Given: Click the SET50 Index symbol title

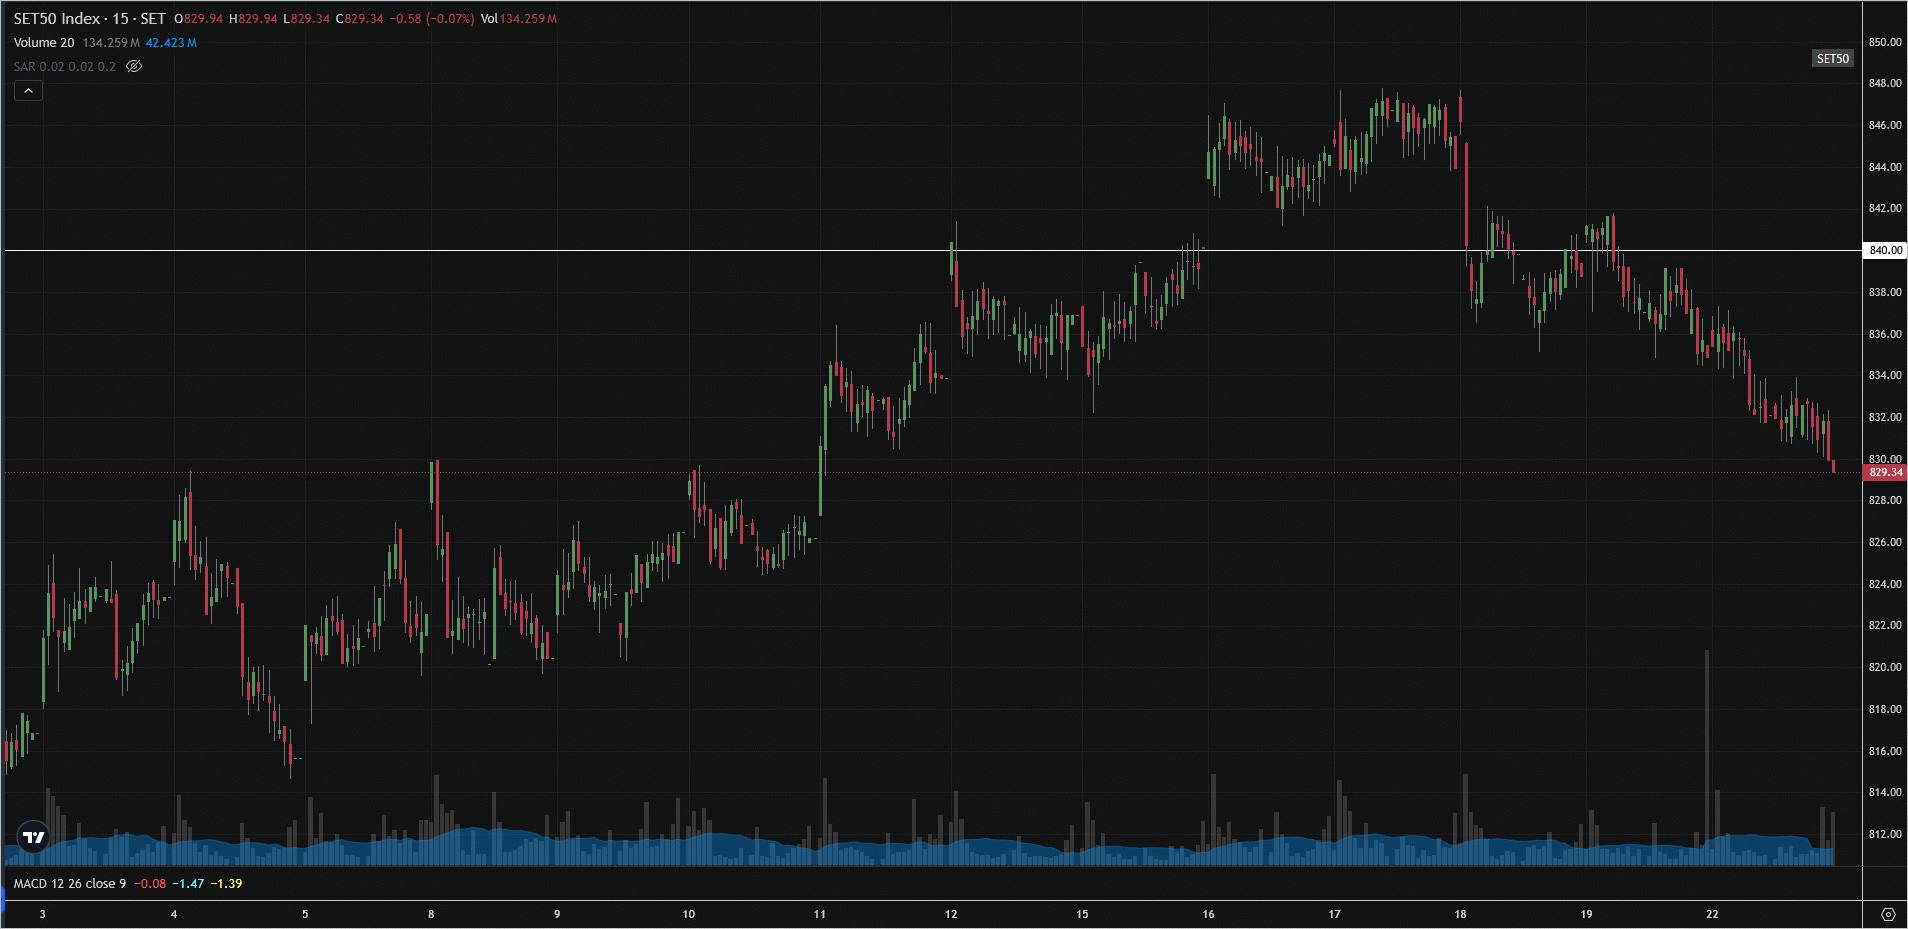Looking at the screenshot, I should 89,19.
